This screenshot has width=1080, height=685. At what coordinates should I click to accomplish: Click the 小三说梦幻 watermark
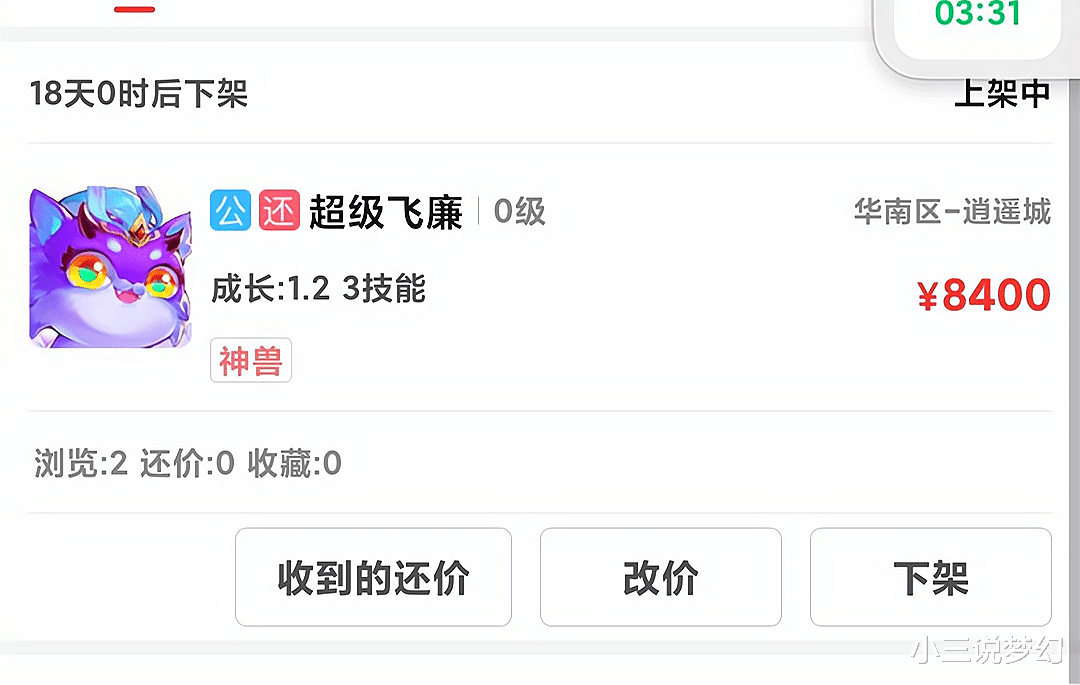click(986, 649)
